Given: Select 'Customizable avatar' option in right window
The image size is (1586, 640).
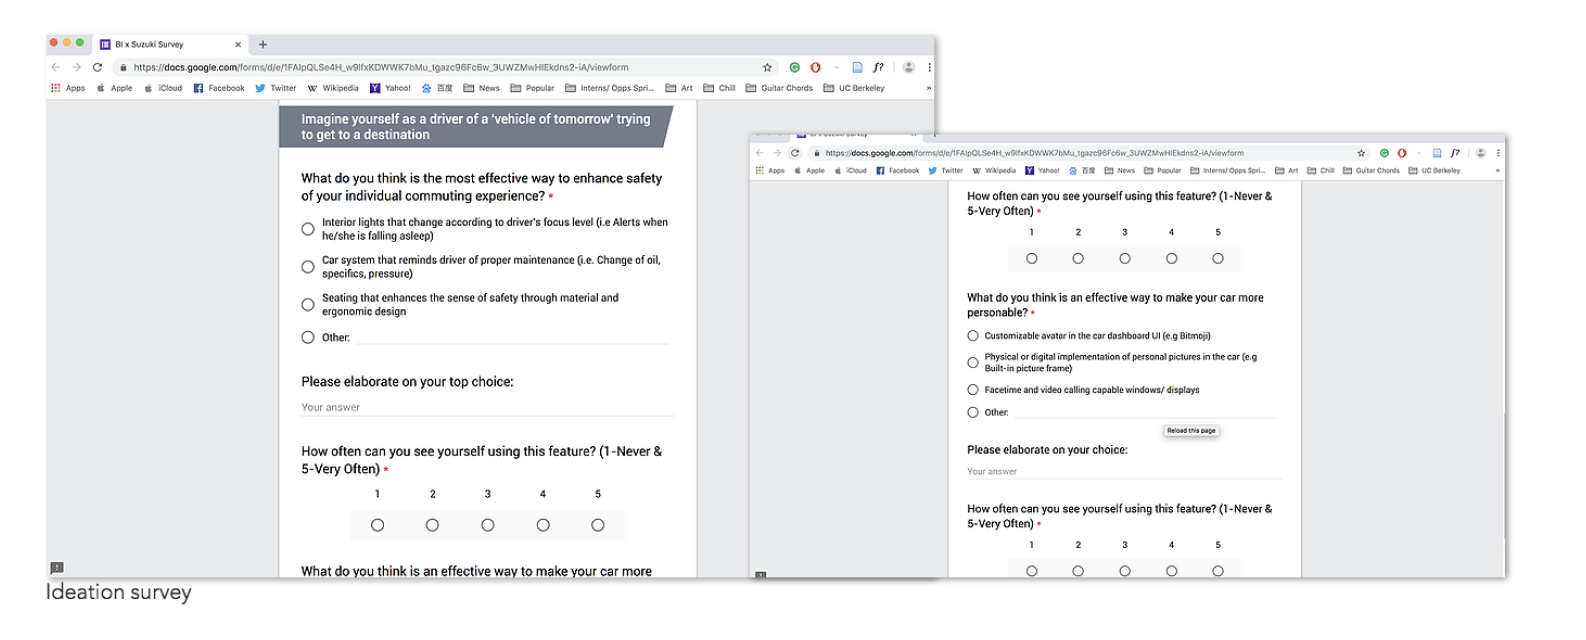Looking at the screenshot, I should point(973,336).
